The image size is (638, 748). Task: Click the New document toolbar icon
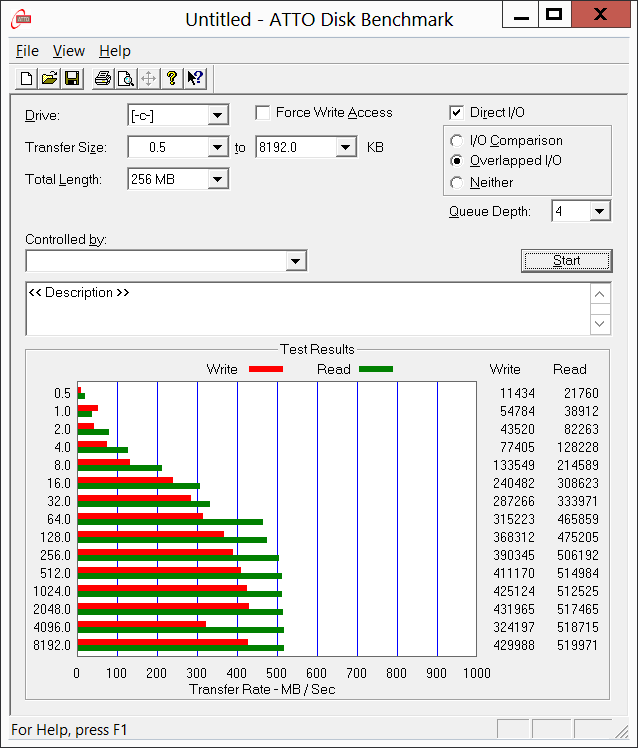tap(27, 78)
